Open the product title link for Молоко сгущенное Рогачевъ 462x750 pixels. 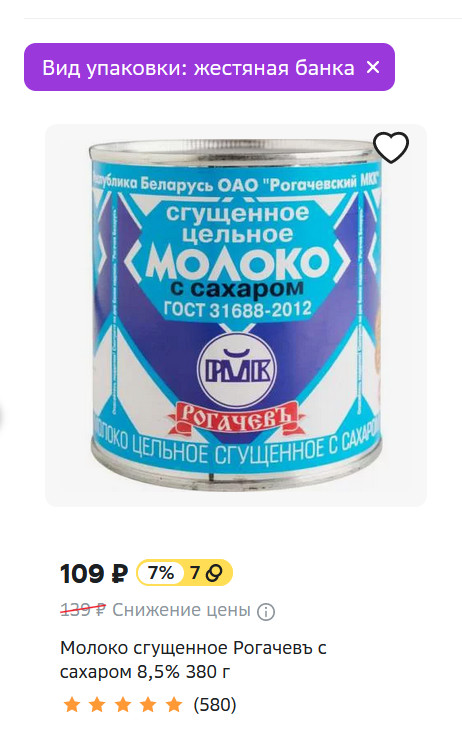pyautogui.click(x=193, y=660)
